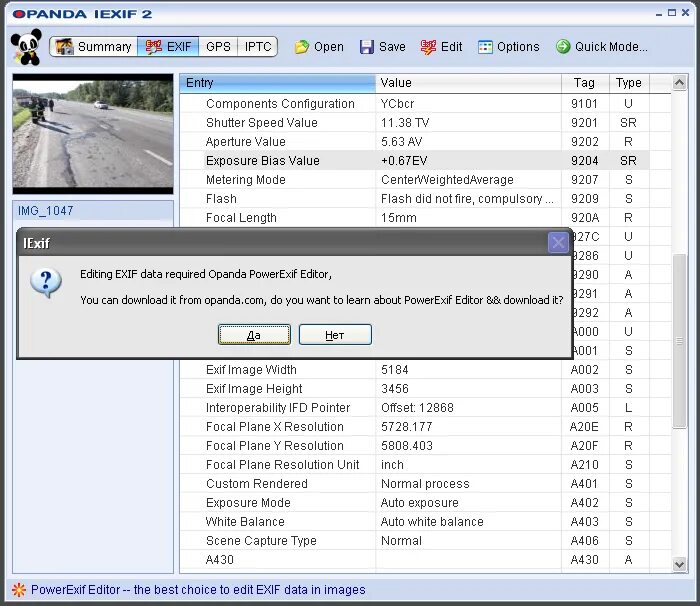Image resolution: width=700 pixels, height=606 pixels.
Task: Close the IExif dialog with X
Action: [558, 243]
